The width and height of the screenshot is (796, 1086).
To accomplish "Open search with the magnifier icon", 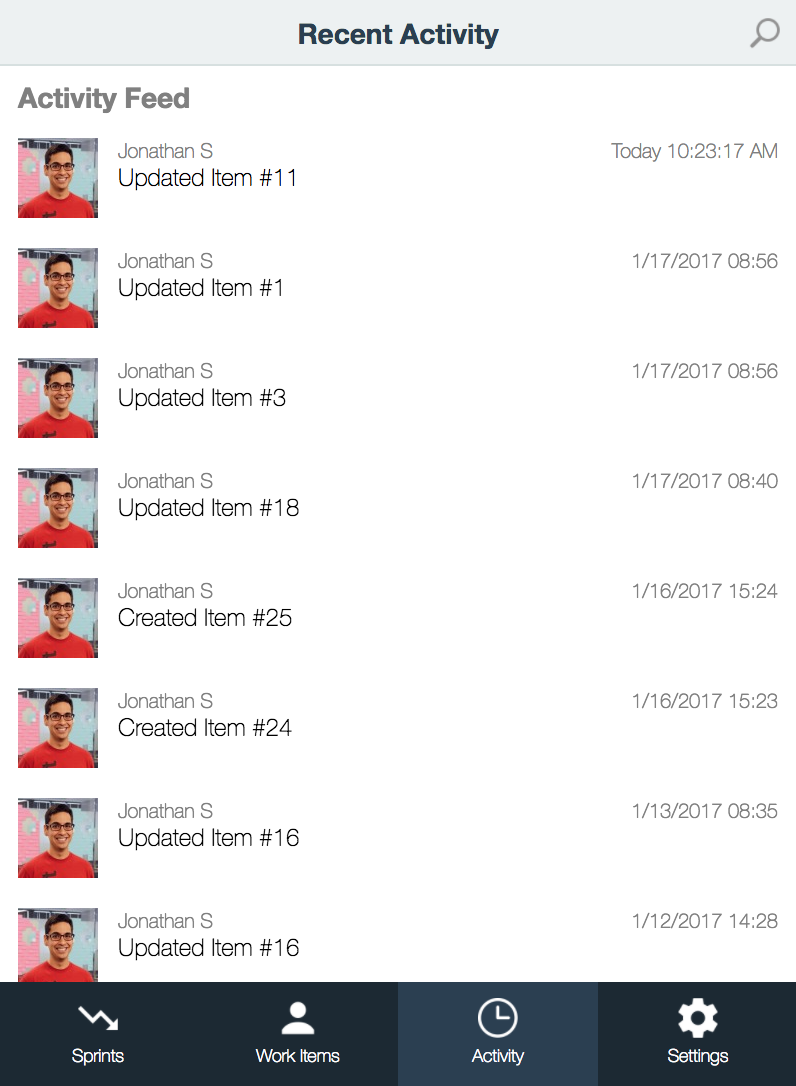I will [764, 33].
